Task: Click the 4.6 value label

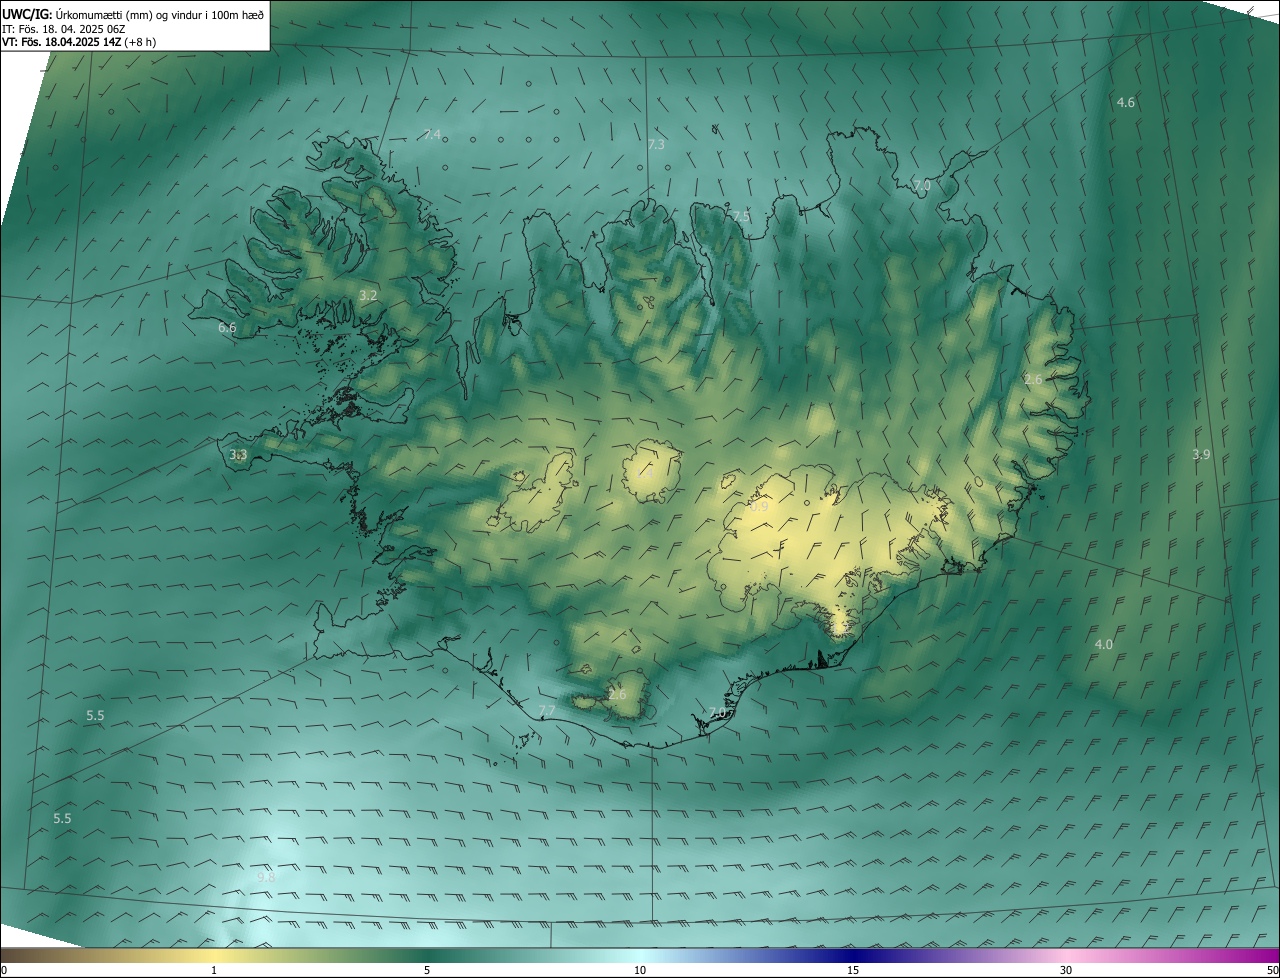Action: (1125, 102)
